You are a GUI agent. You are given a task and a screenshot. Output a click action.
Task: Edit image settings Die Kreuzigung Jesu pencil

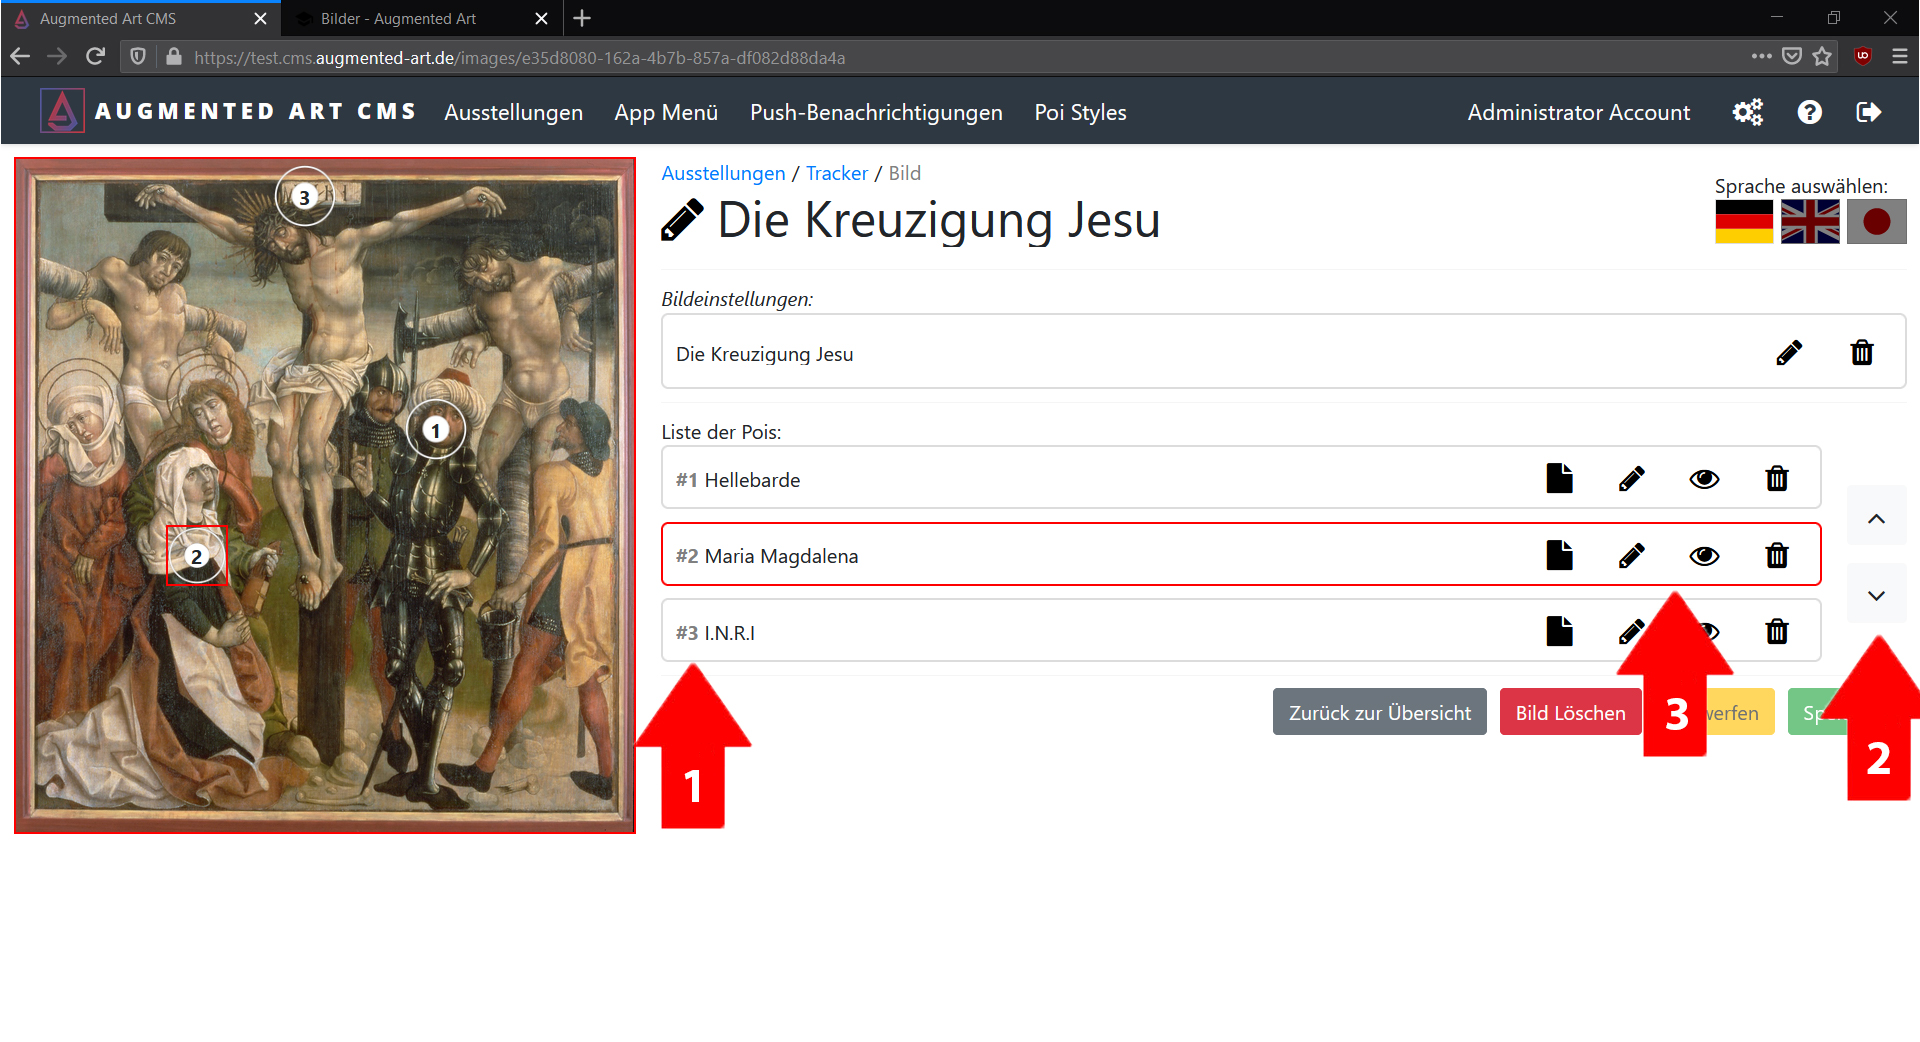click(1789, 352)
